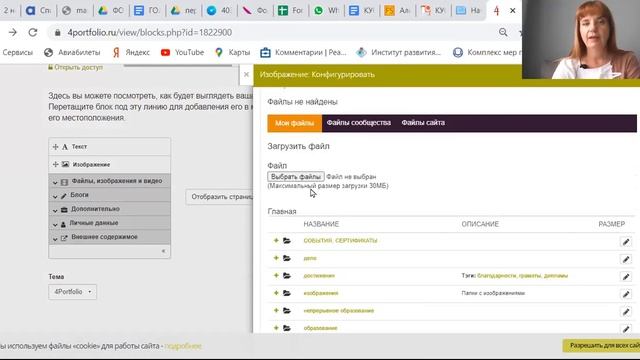Switch to Файлы сайта tab
The width and height of the screenshot is (640, 360).
point(423,123)
